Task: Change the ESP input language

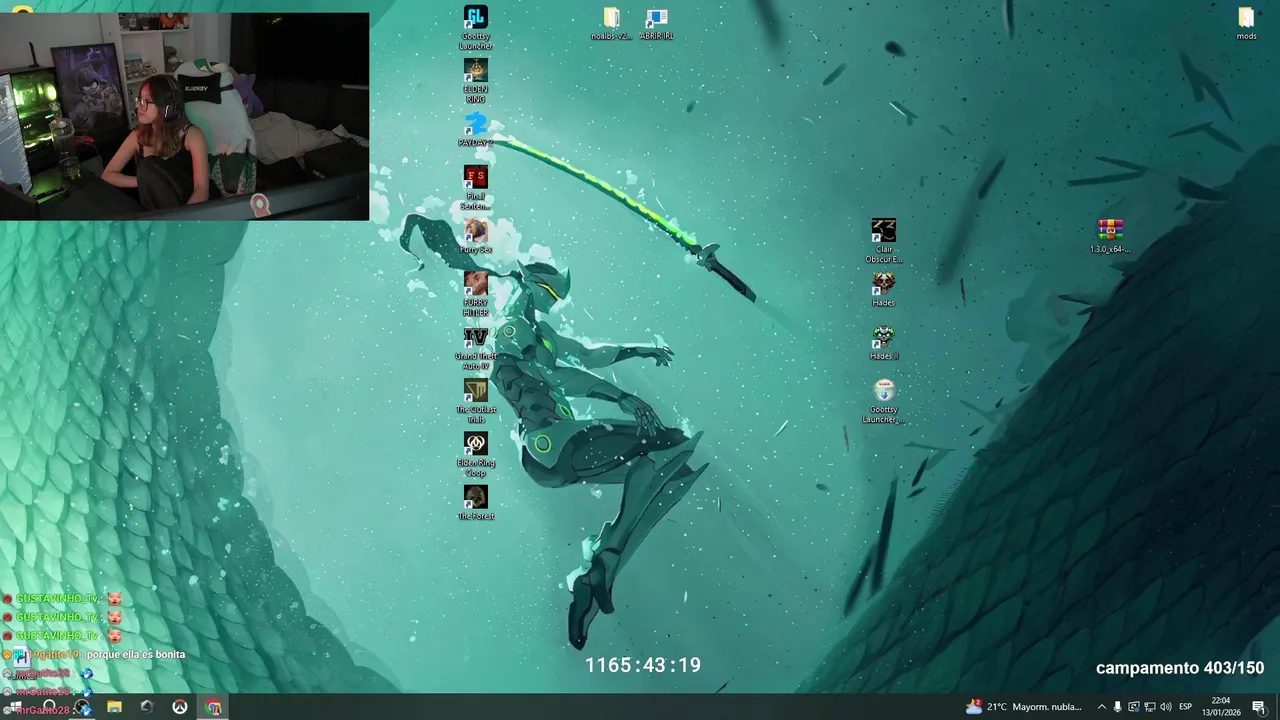Action: (x=1186, y=707)
